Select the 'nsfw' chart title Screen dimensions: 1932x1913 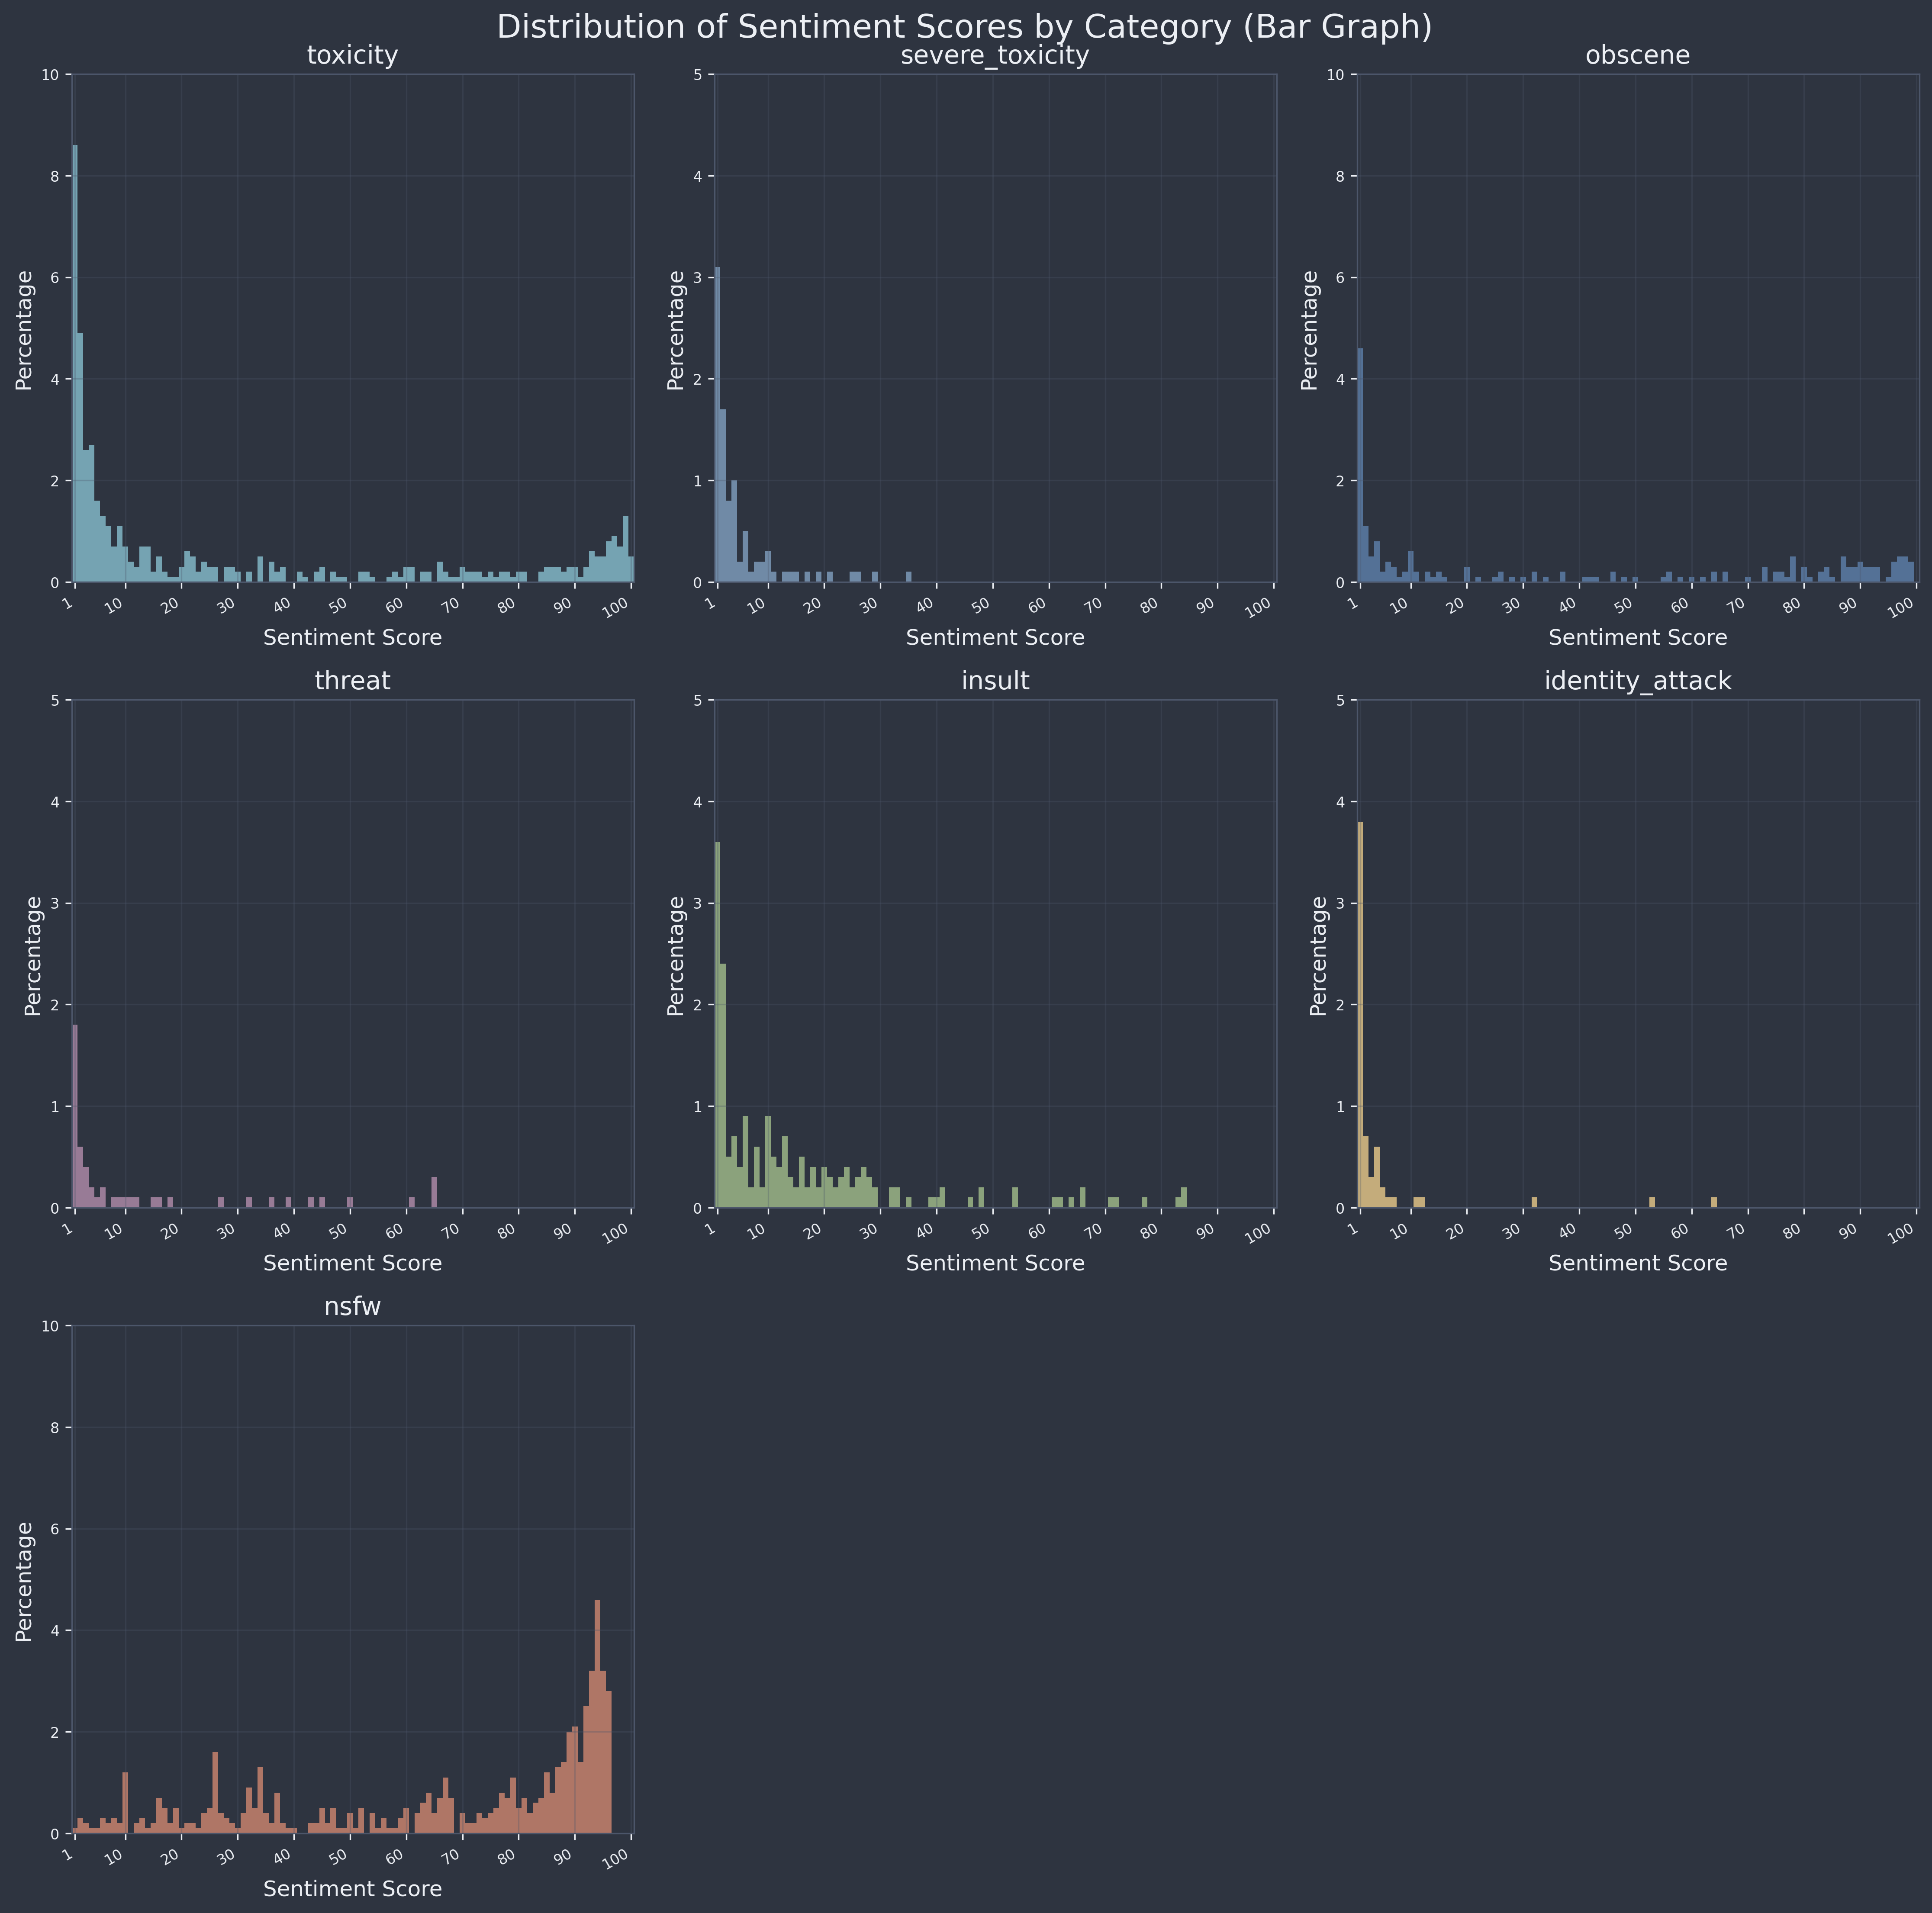352,1307
